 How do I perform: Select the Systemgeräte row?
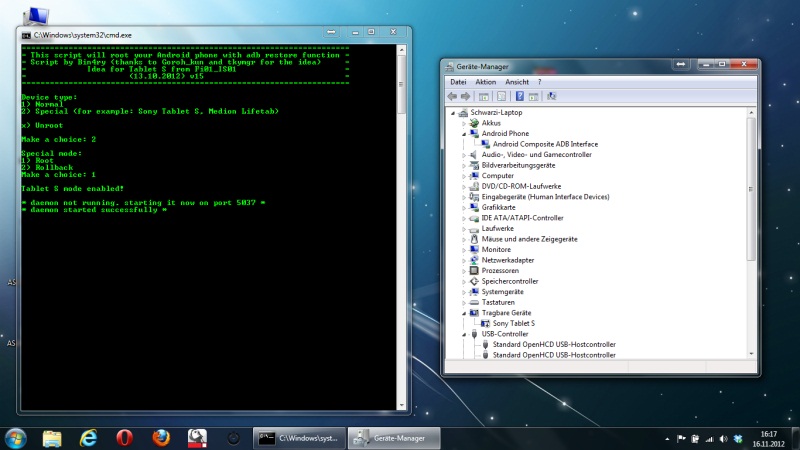click(x=502, y=292)
